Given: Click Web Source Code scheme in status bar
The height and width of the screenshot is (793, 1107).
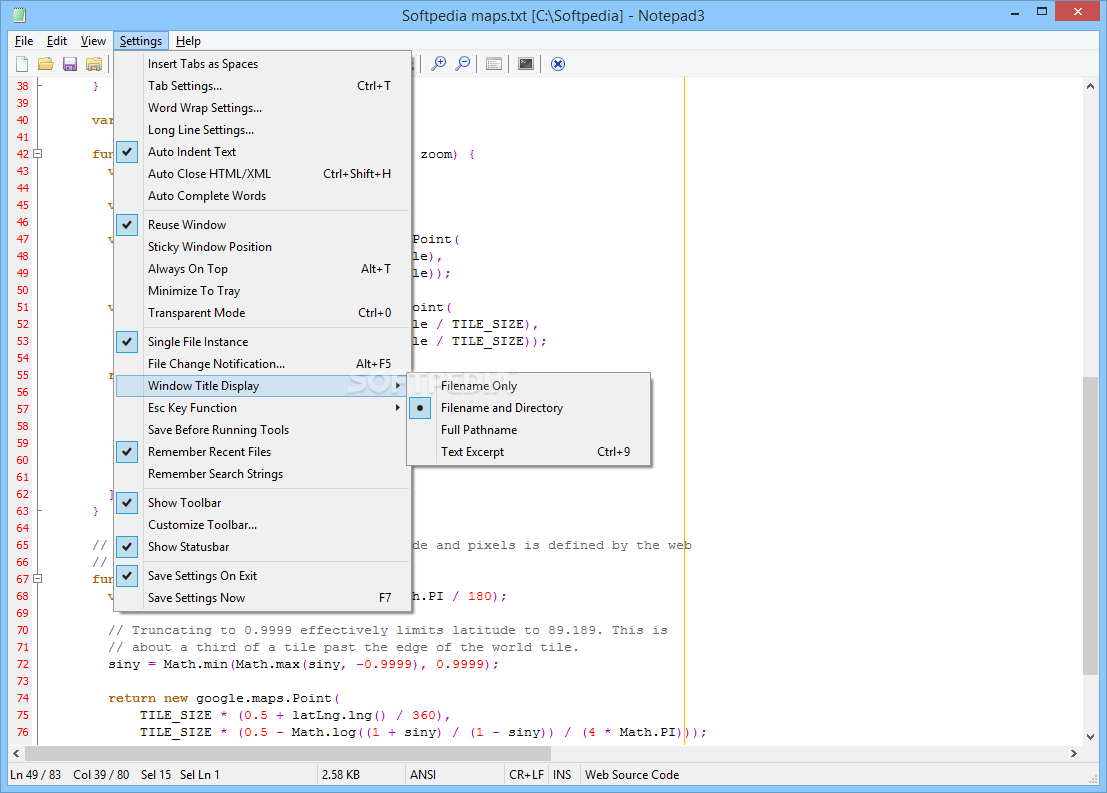Looking at the screenshot, I should (632, 775).
